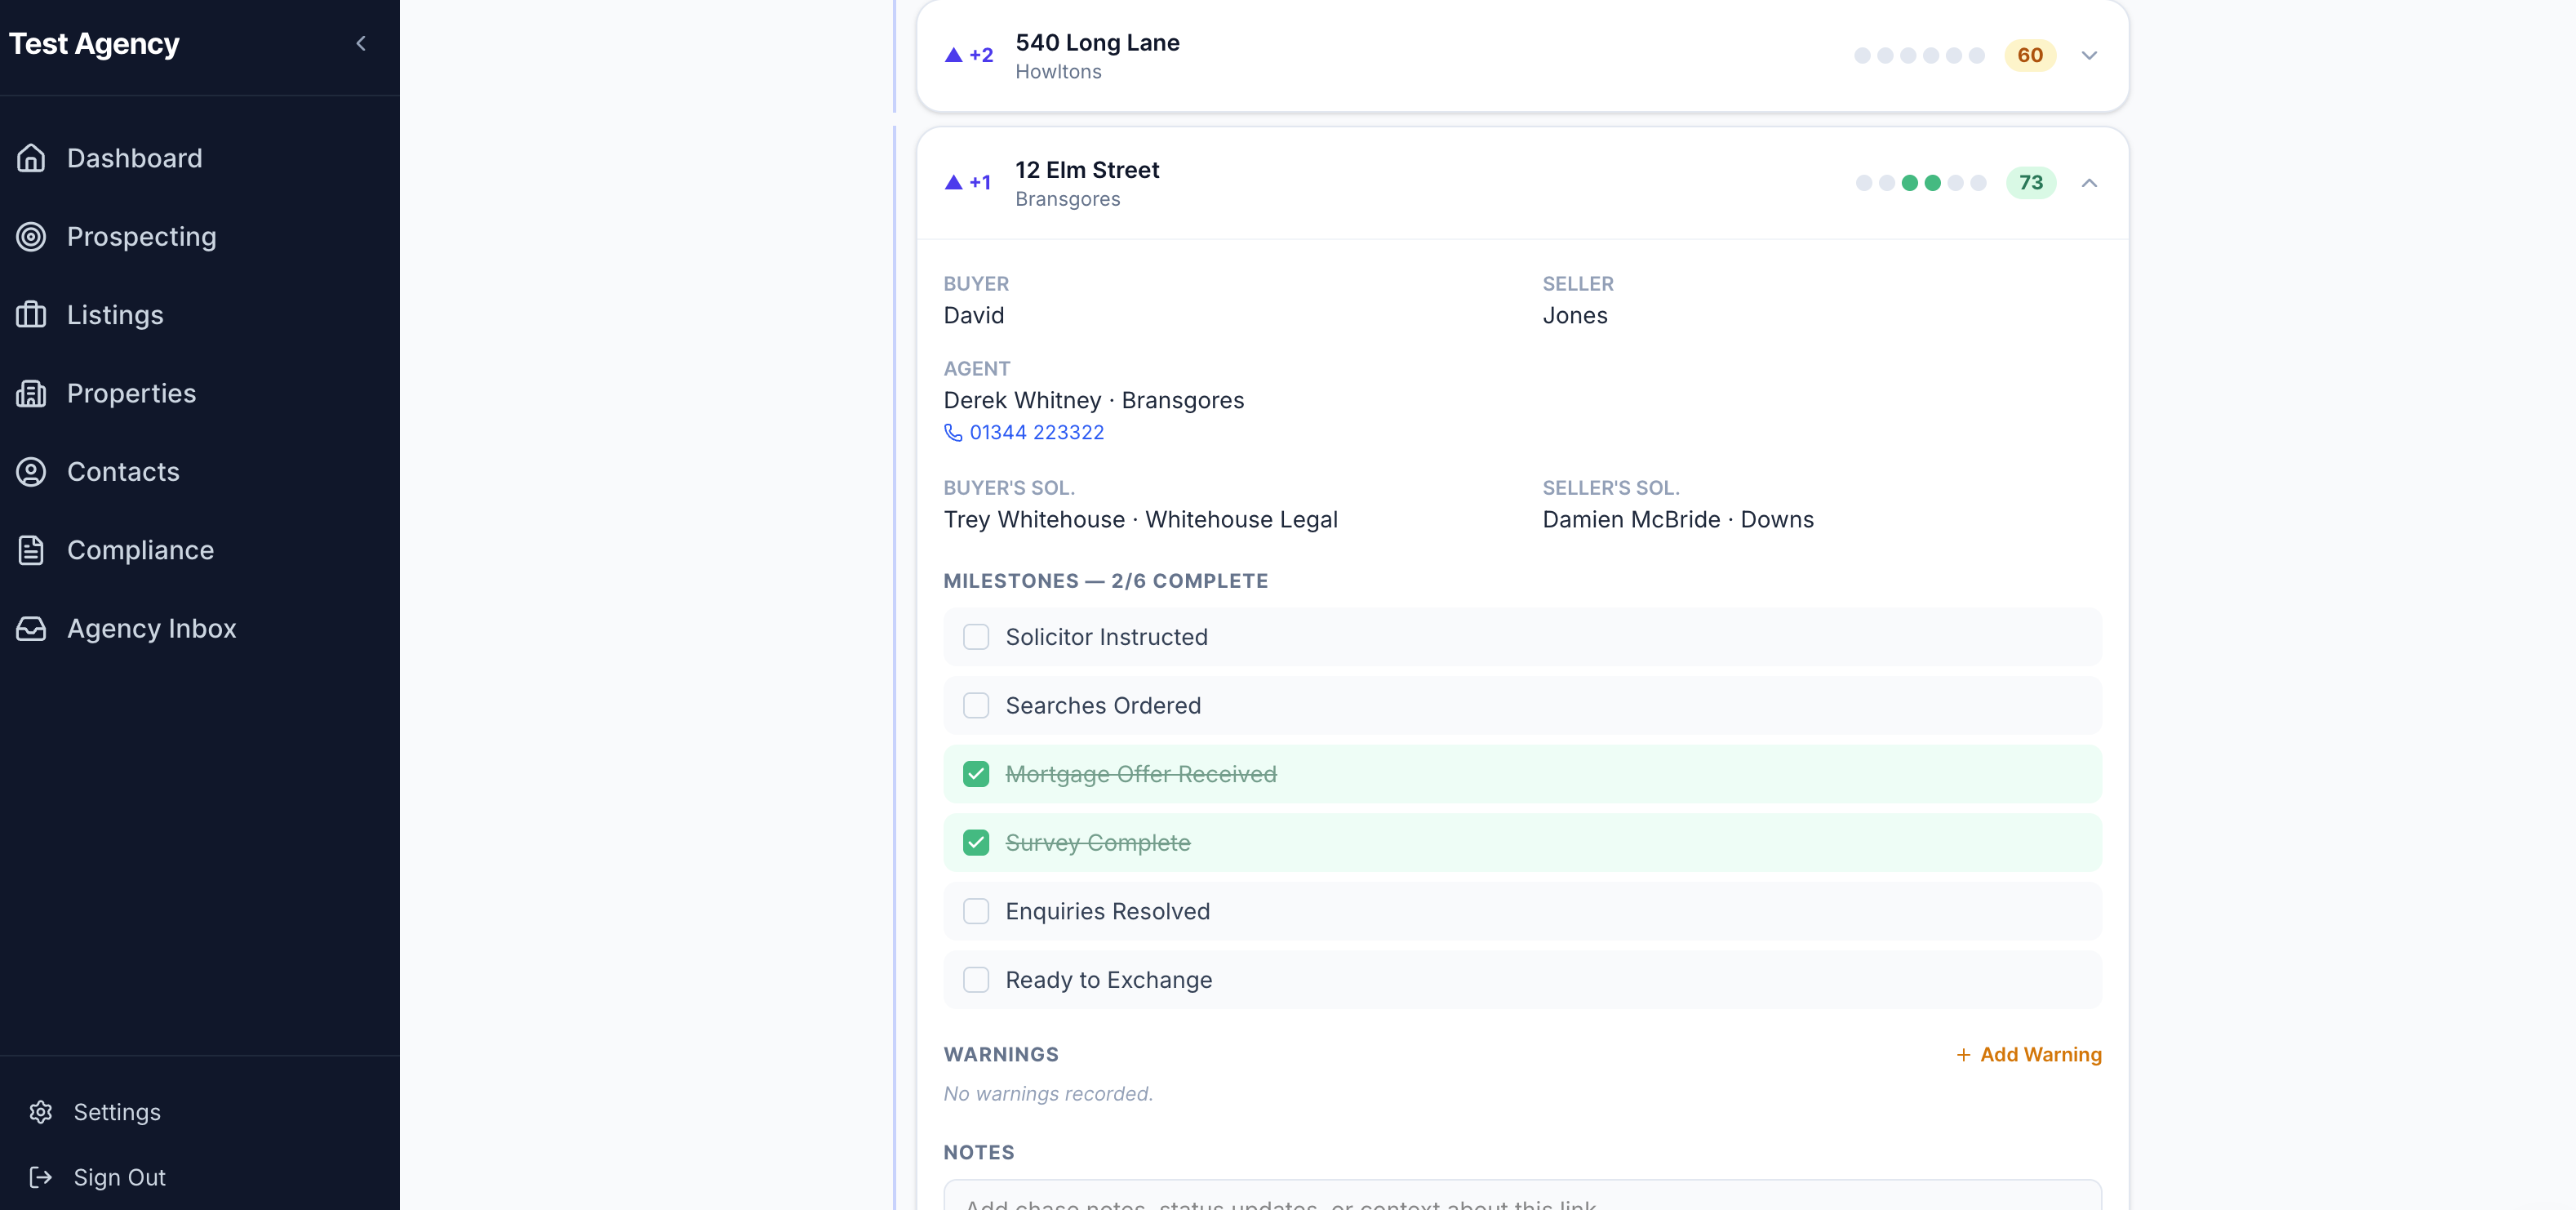Click the green 73 score badge
Screen dimensions: 2576x1210
2030,183
